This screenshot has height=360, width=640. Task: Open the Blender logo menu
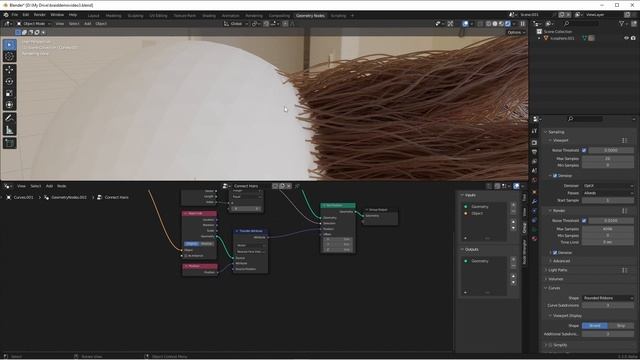click(x=6, y=15)
